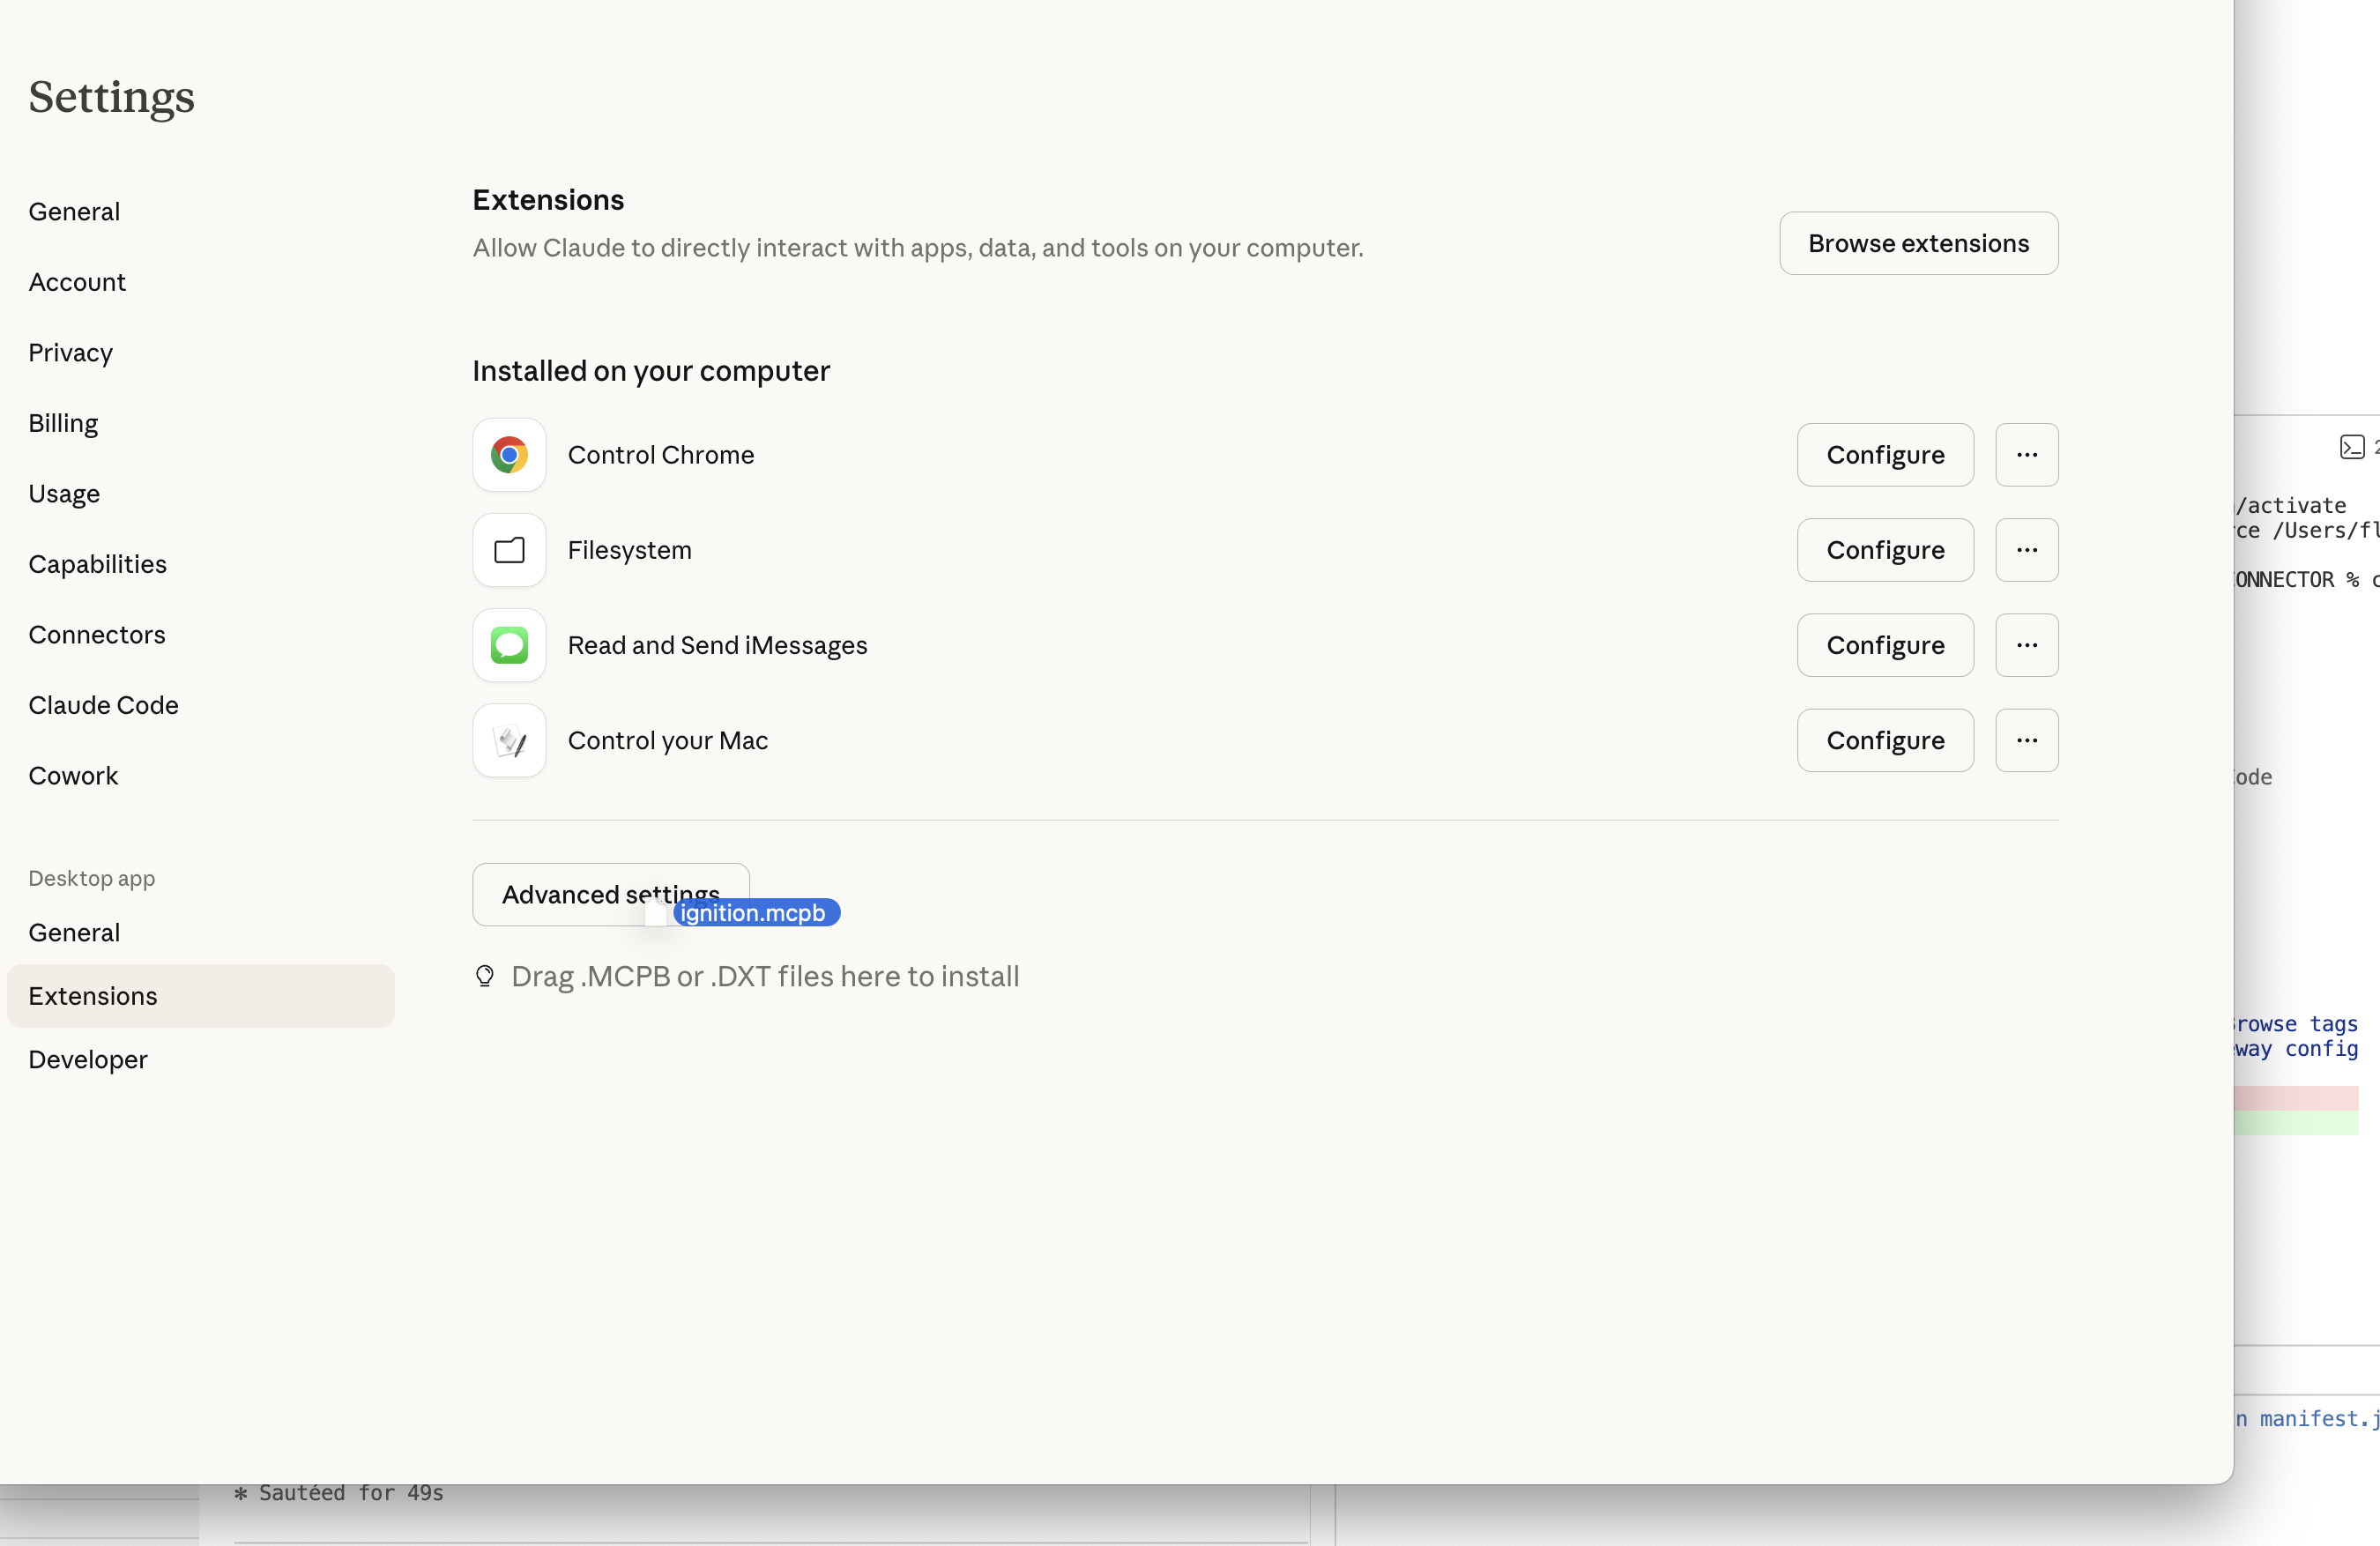Configure the Filesystem extension
This screenshot has height=1546, width=2380.
[1885, 550]
